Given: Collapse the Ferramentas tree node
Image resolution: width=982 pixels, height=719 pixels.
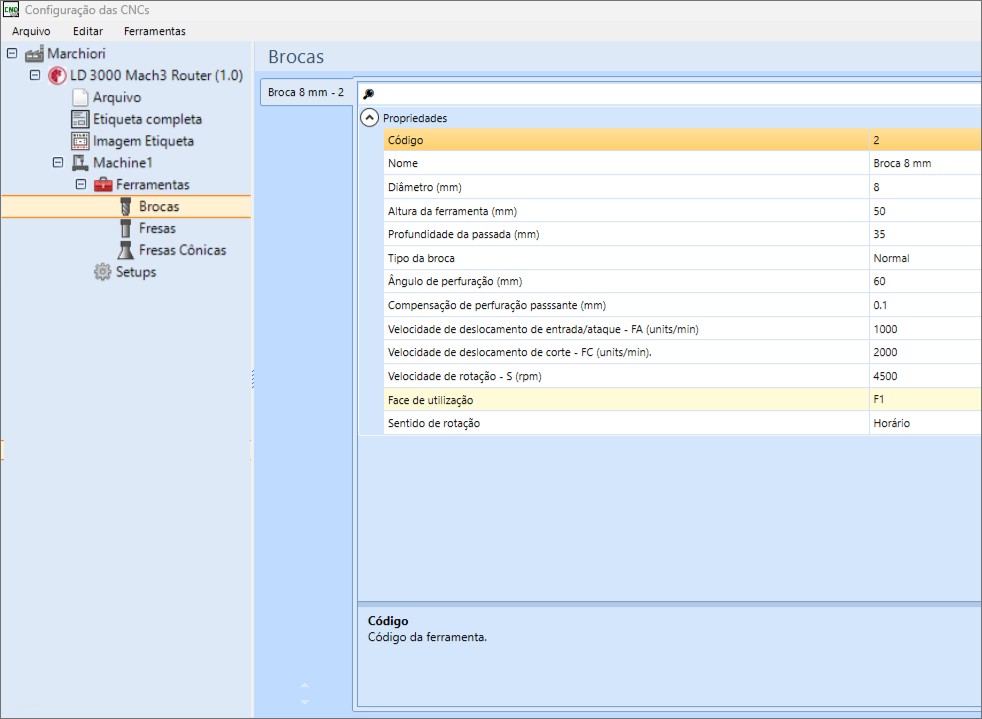Looking at the screenshot, I should (x=81, y=185).
